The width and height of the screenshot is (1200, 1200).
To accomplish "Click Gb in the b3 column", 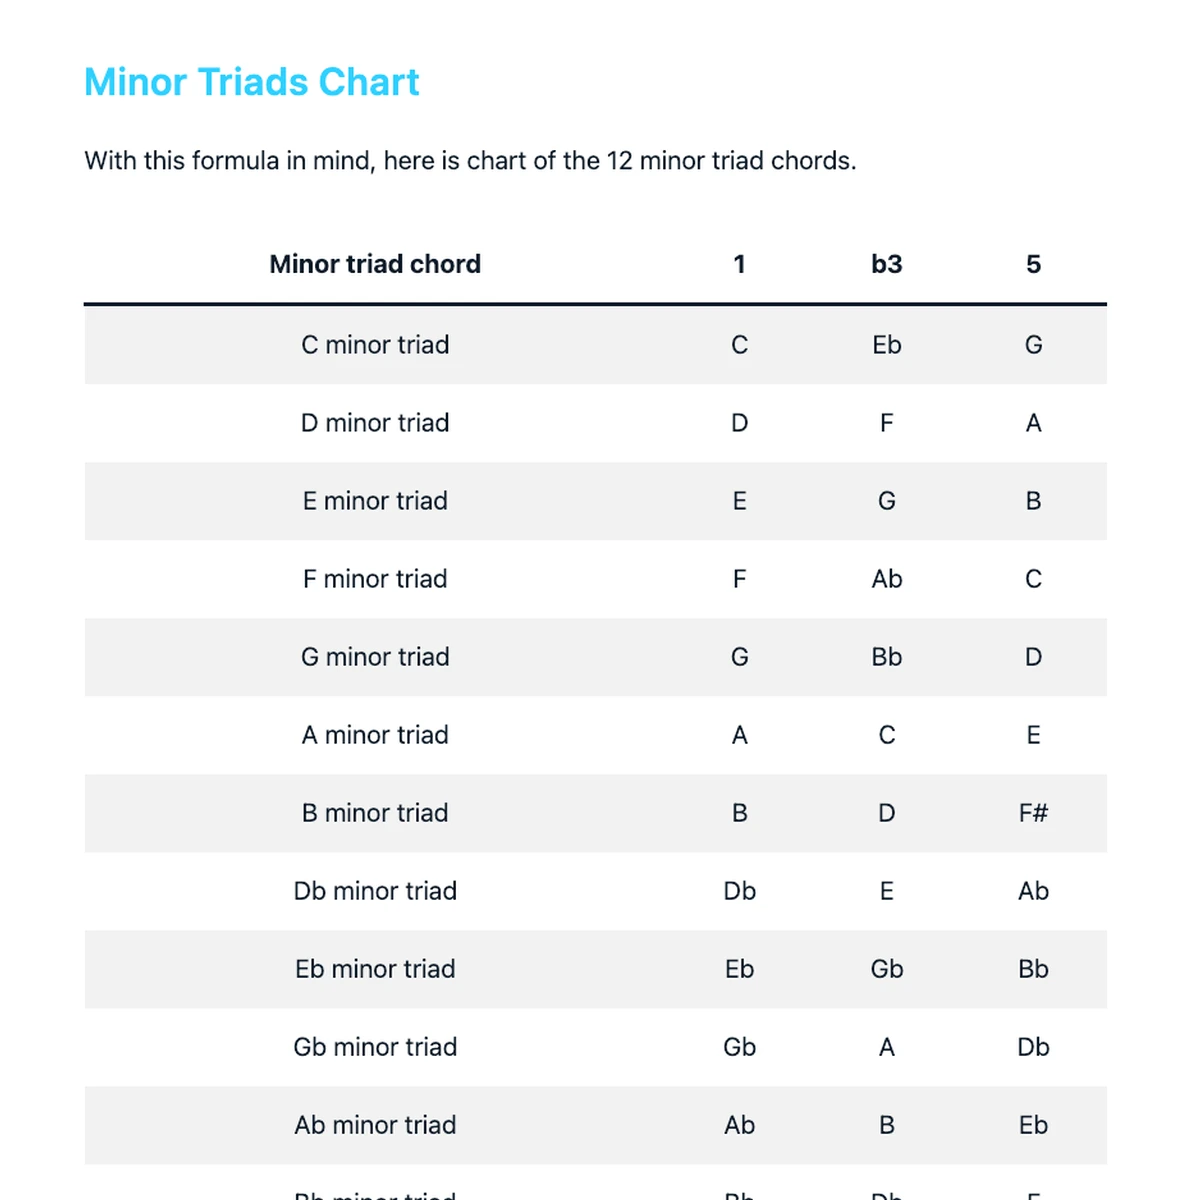I will [886, 969].
